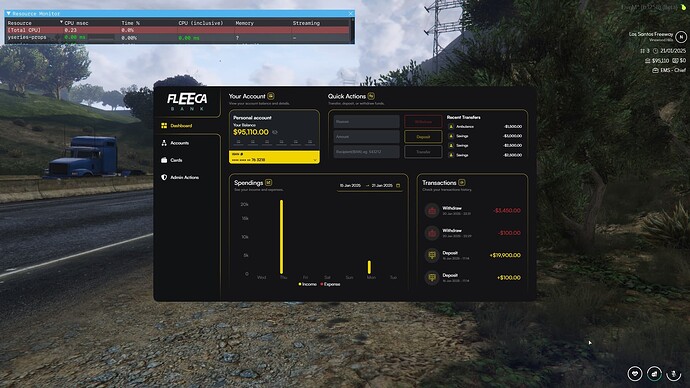Select the +$19,900.00 Deposit amount
690x388 pixels.
coord(505,255)
